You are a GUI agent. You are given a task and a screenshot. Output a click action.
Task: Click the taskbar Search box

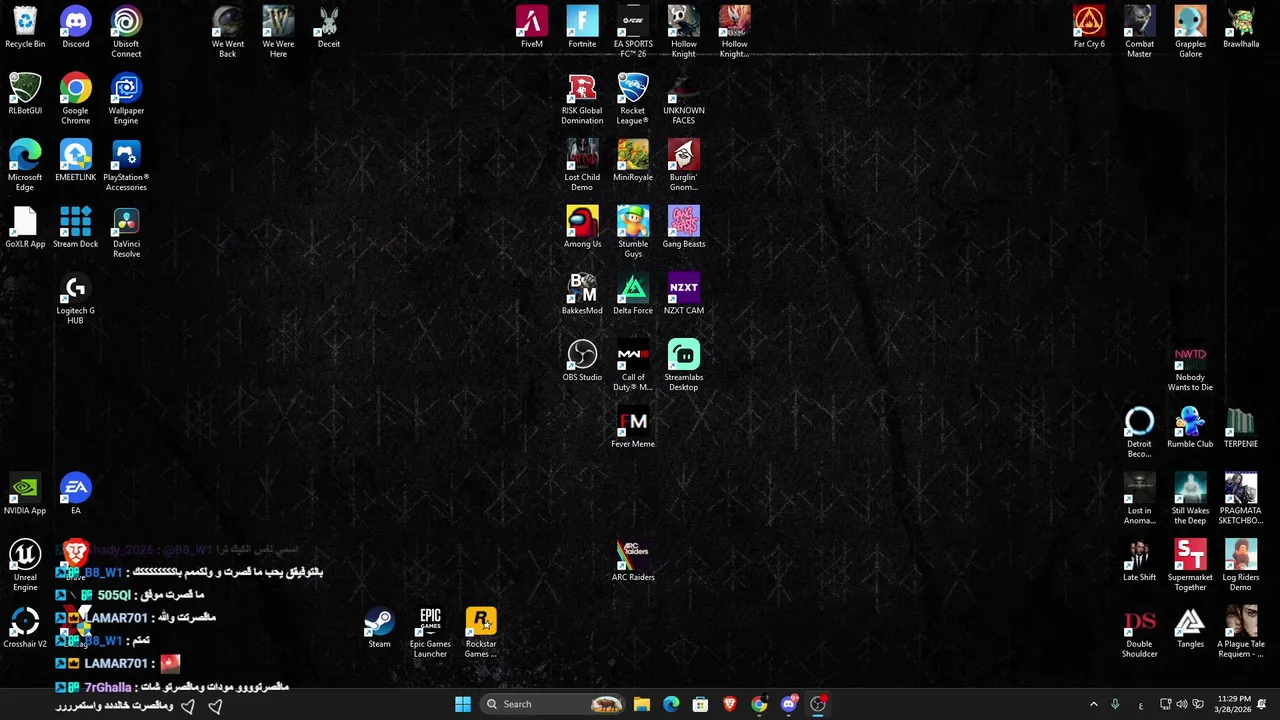click(553, 704)
